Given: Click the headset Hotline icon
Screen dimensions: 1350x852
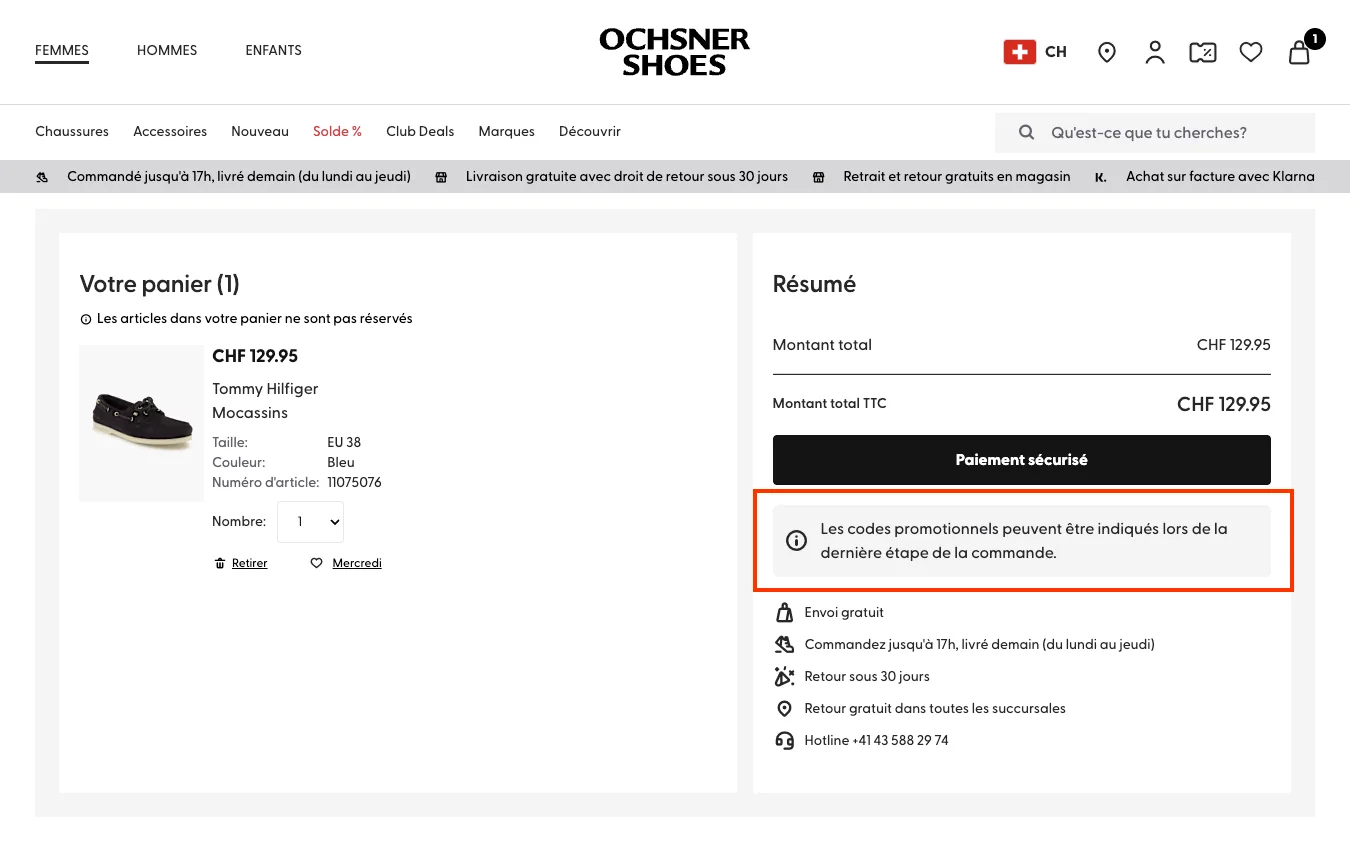Looking at the screenshot, I should click(785, 740).
